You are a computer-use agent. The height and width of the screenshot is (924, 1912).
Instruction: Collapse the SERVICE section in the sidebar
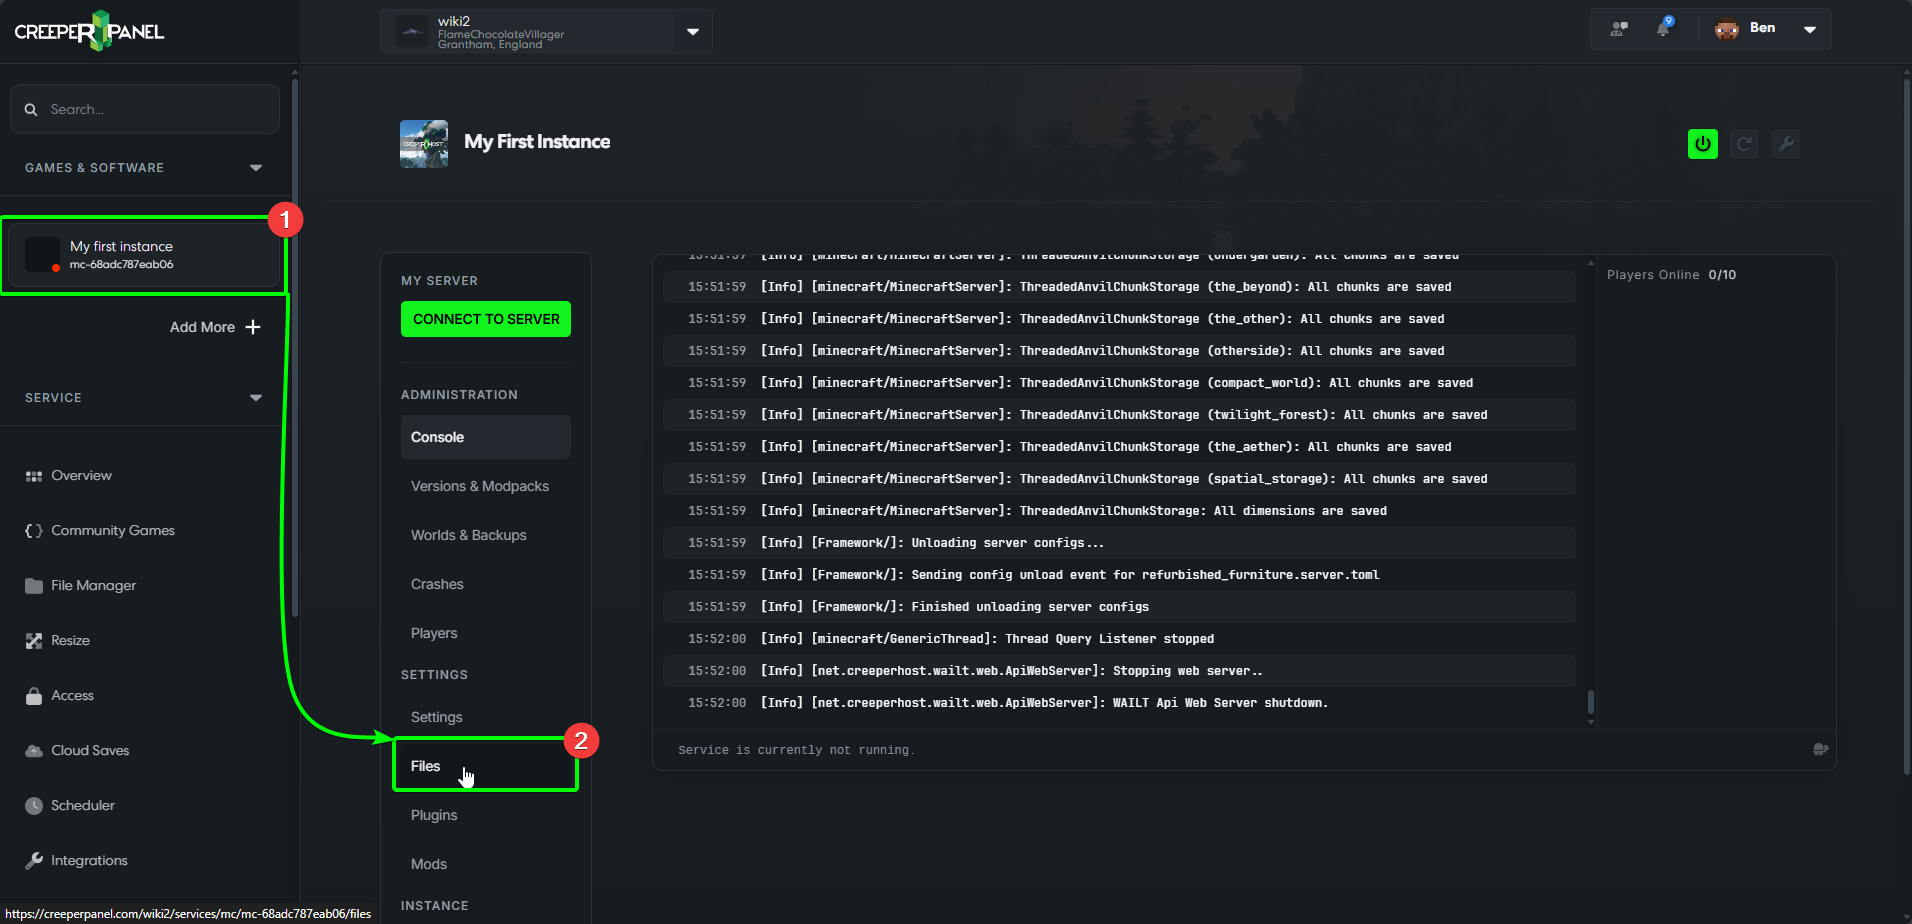pyautogui.click(x=256, y=397)
